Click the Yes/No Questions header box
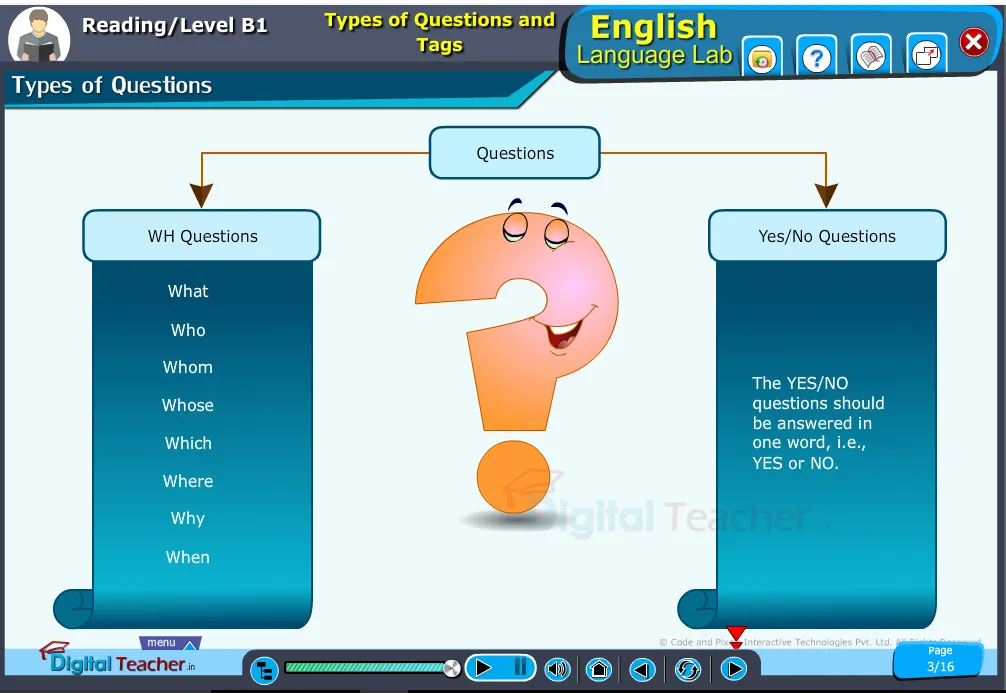The image size is (1006, 693). [x=827, y=235]
